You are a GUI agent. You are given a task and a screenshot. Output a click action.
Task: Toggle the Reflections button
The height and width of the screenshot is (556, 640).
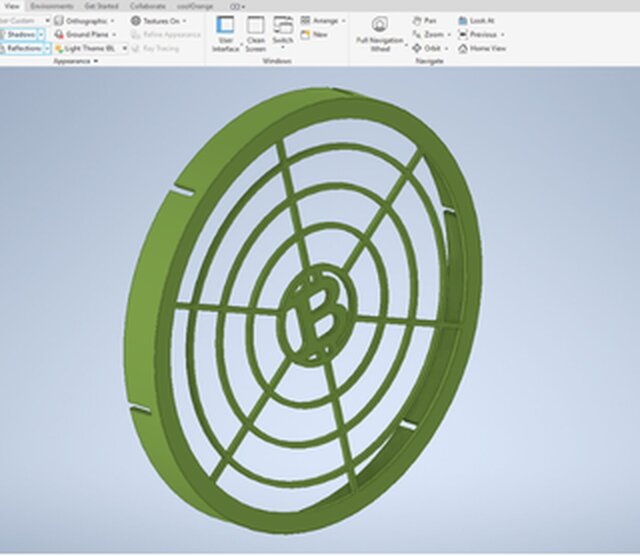(x=21, y=48)
